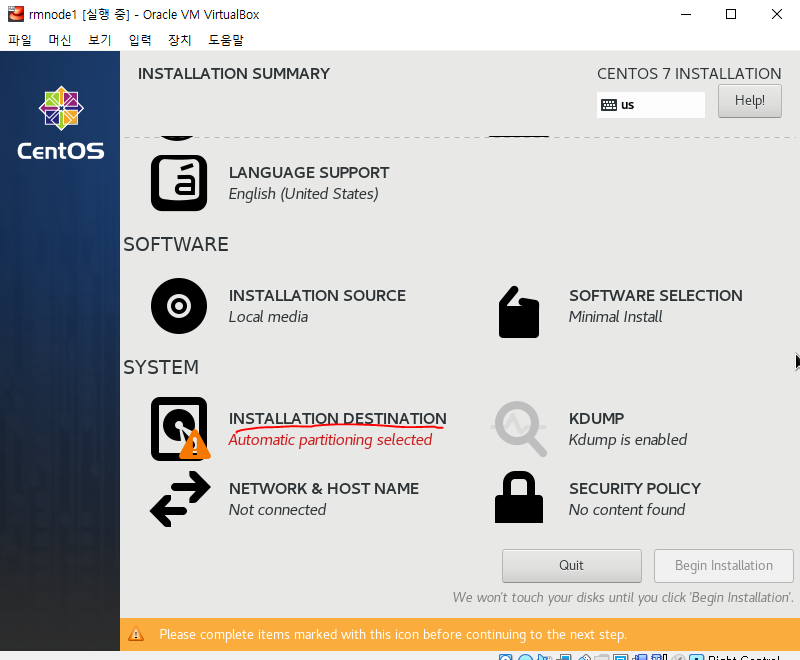
Task: Click 'Not connected' status text
Action: (277, 510)
